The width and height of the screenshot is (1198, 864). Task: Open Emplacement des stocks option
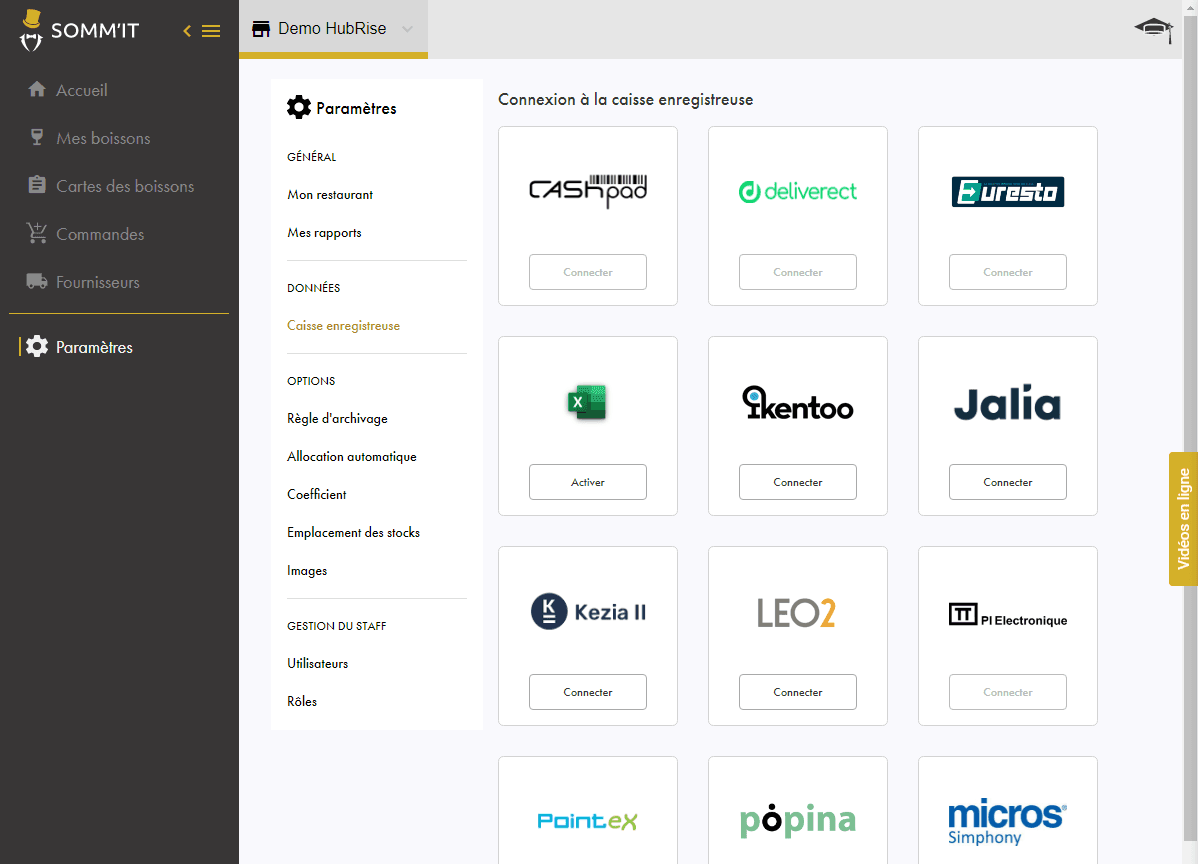pyautogui.click(x=354, y=532)
